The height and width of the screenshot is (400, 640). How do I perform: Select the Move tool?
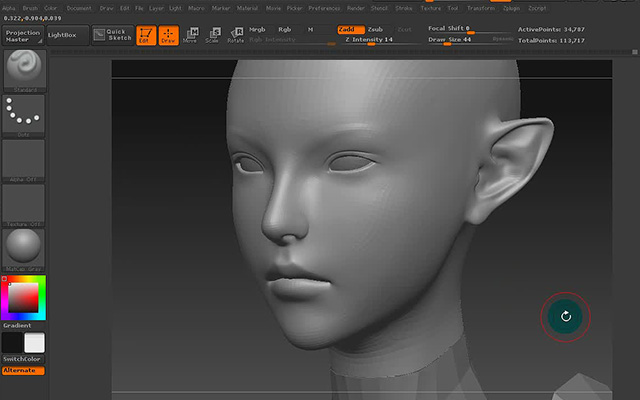[191, 36]
